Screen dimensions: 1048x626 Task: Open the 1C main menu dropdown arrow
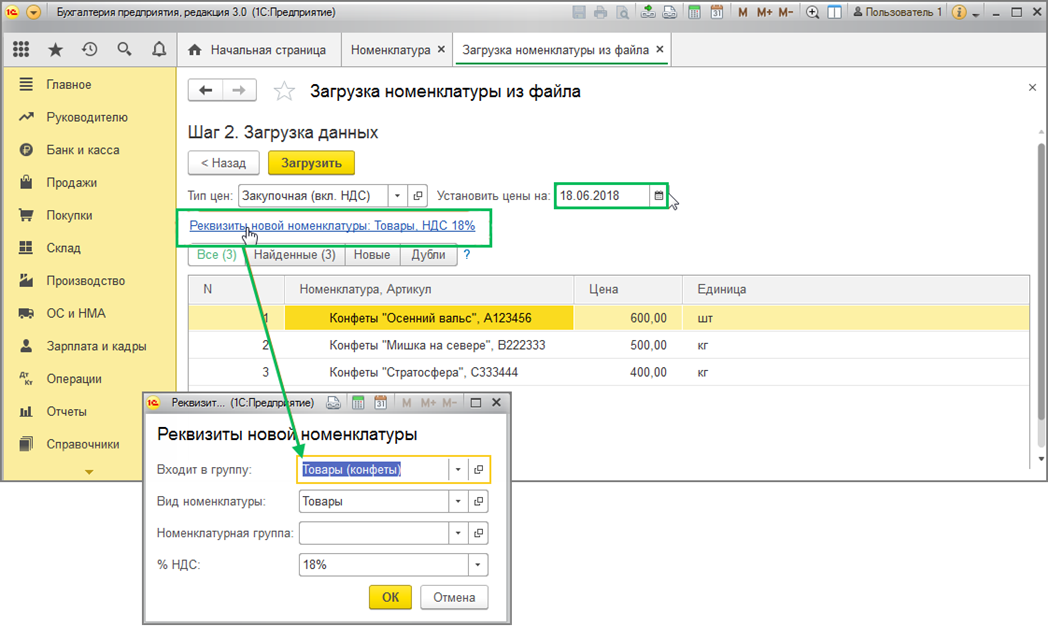coord(33,12)
